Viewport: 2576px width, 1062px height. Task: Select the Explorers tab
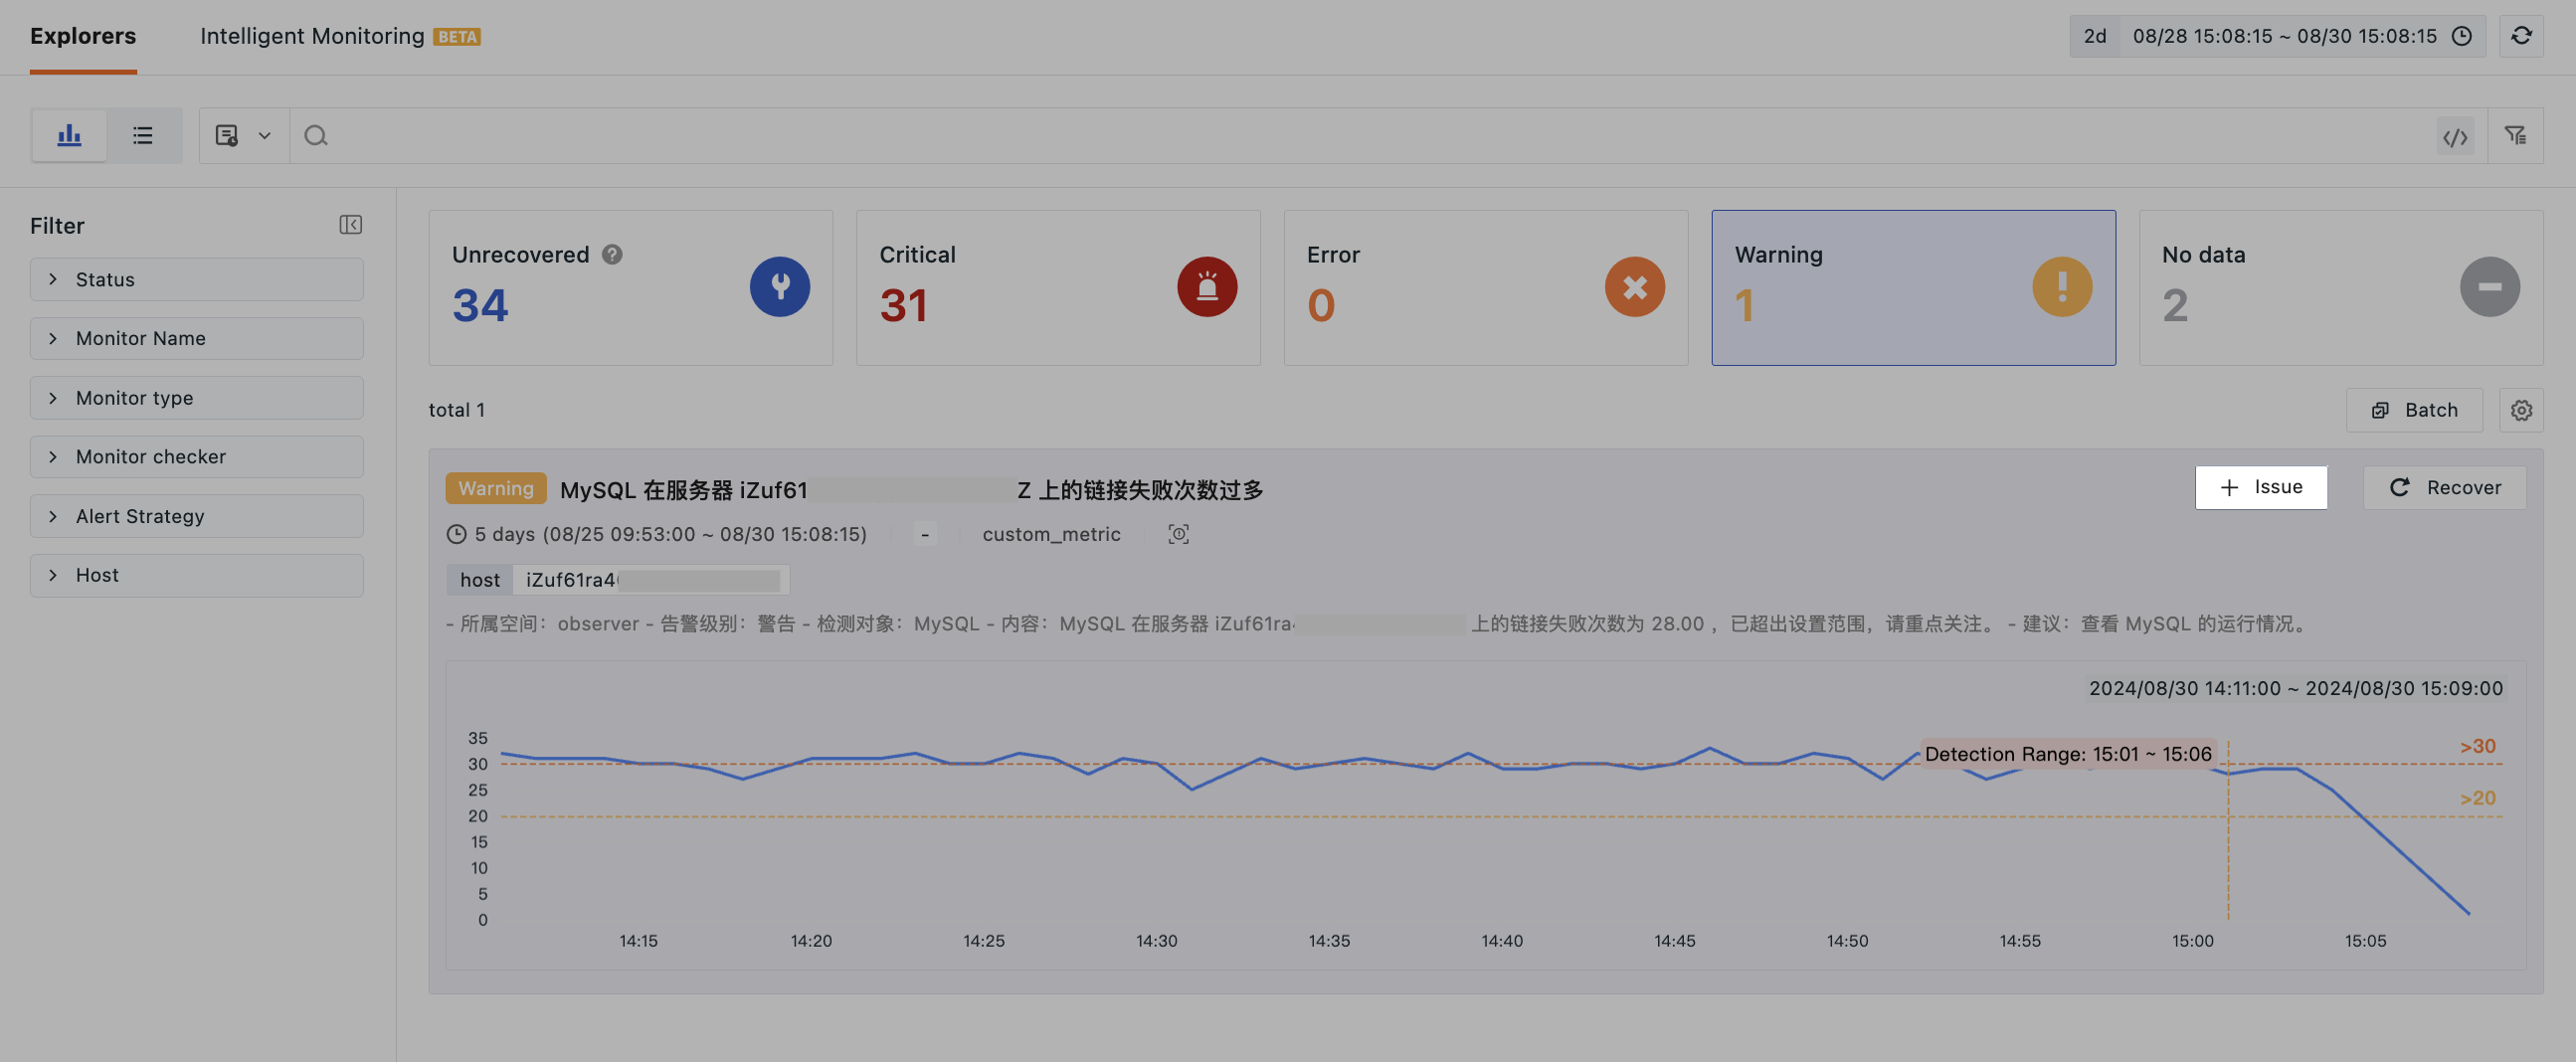pos(83,36)
